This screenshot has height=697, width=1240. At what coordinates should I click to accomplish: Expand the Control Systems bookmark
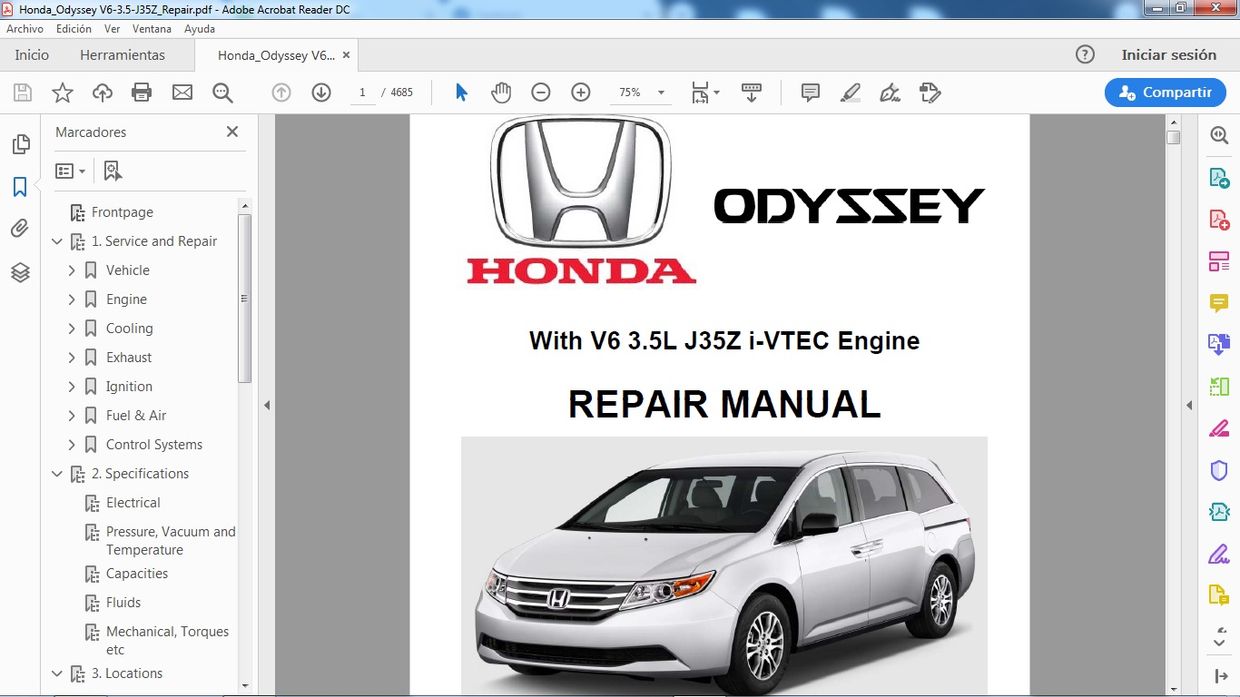[71, 444]
